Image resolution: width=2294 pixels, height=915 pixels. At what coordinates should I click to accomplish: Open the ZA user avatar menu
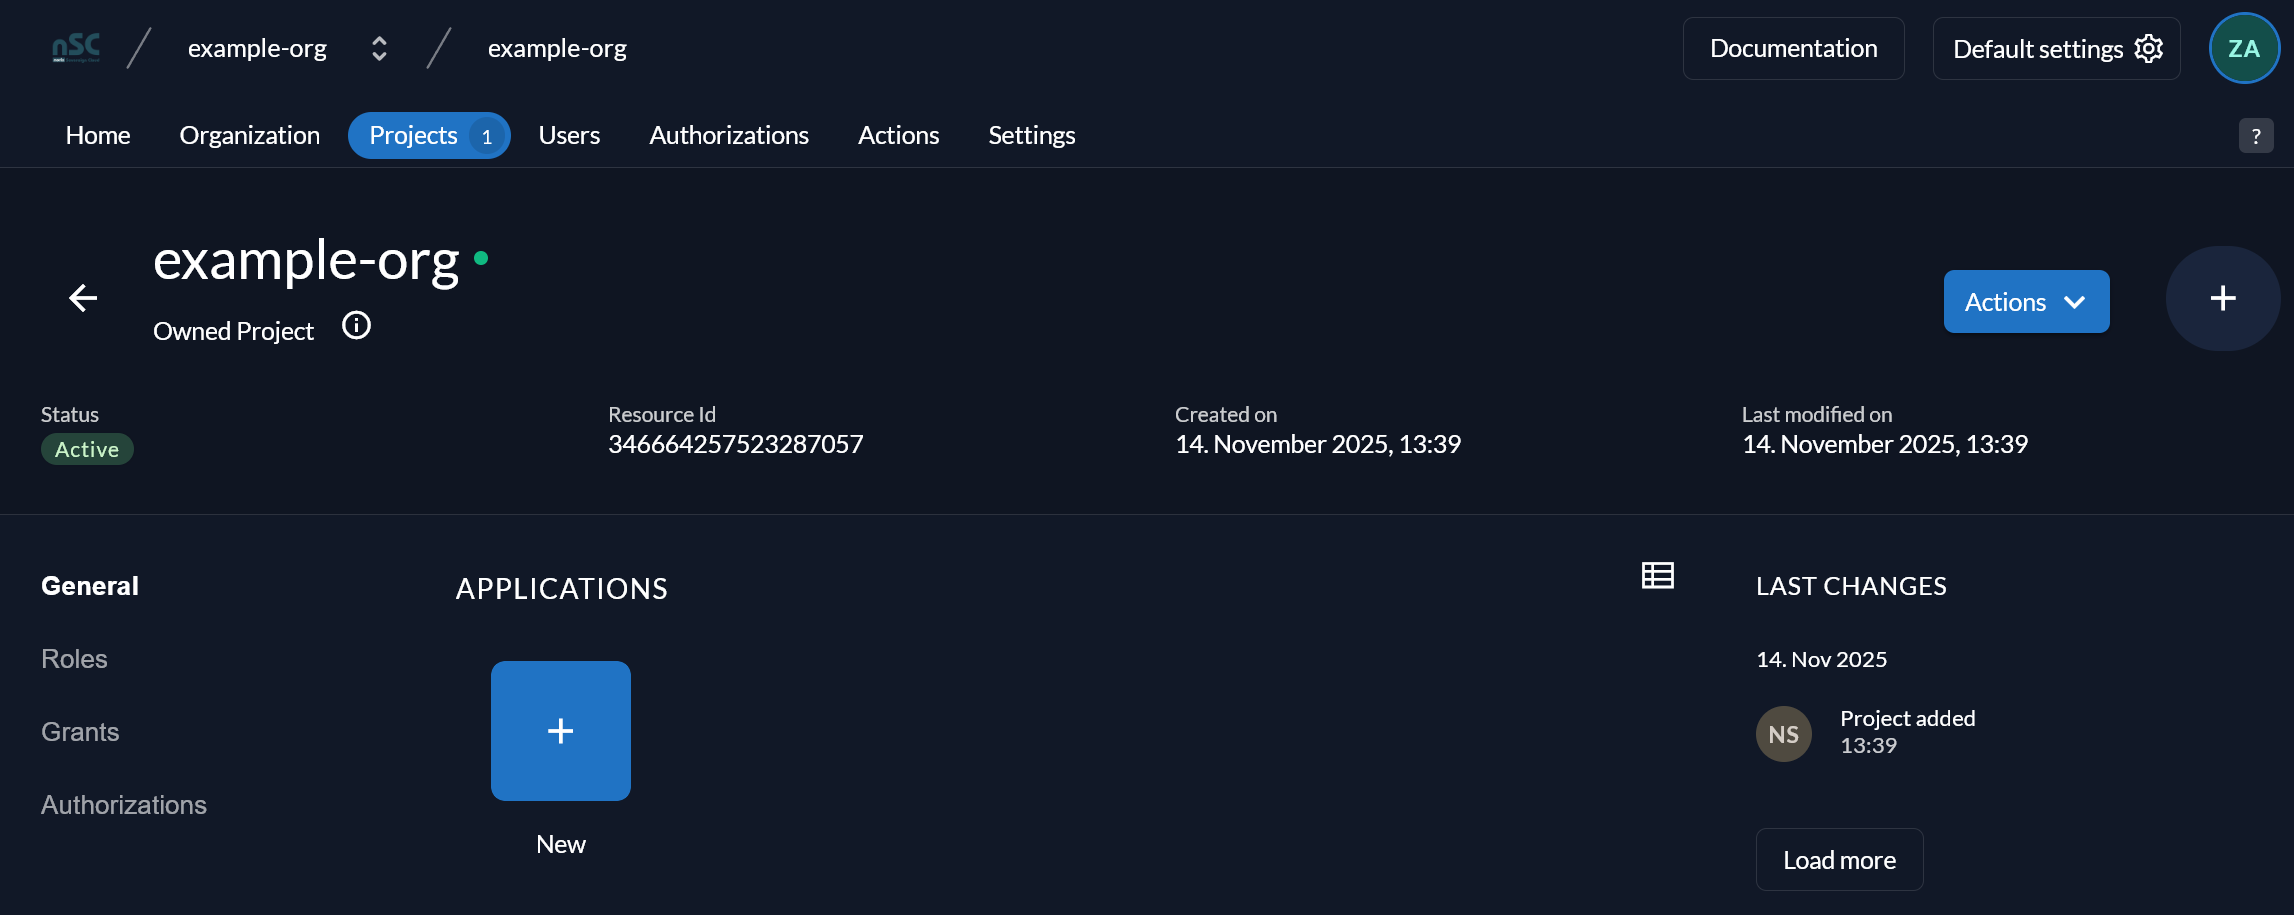pyautogui.click(x=2244, y=48)
